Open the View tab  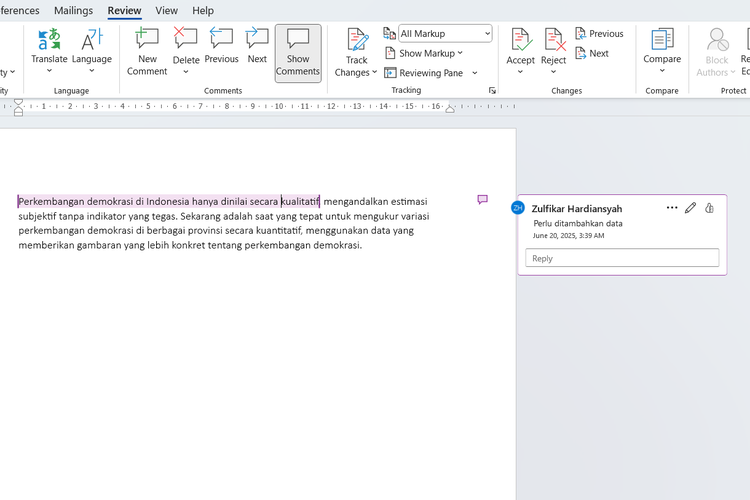point(166,10)
